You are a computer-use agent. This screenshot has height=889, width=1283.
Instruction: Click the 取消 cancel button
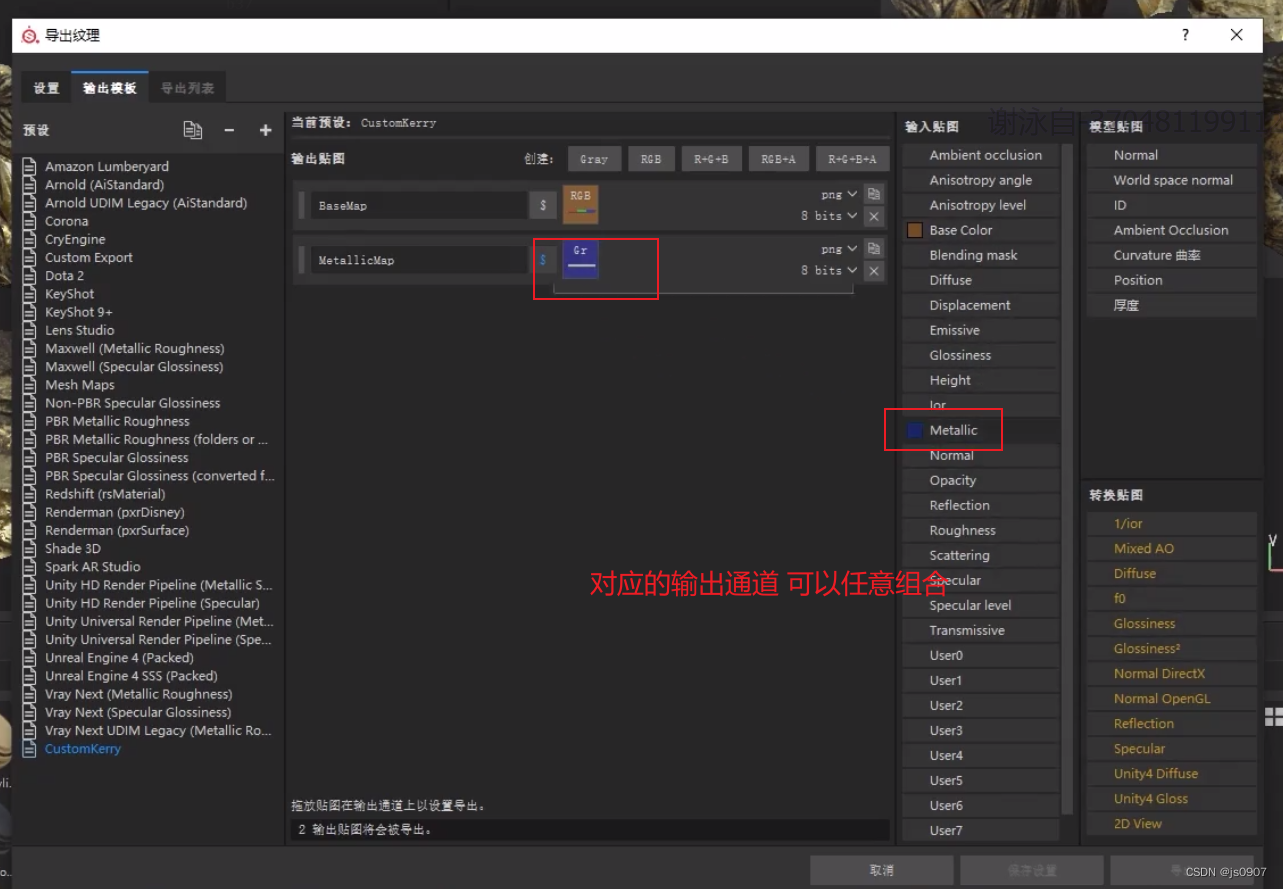882,869
